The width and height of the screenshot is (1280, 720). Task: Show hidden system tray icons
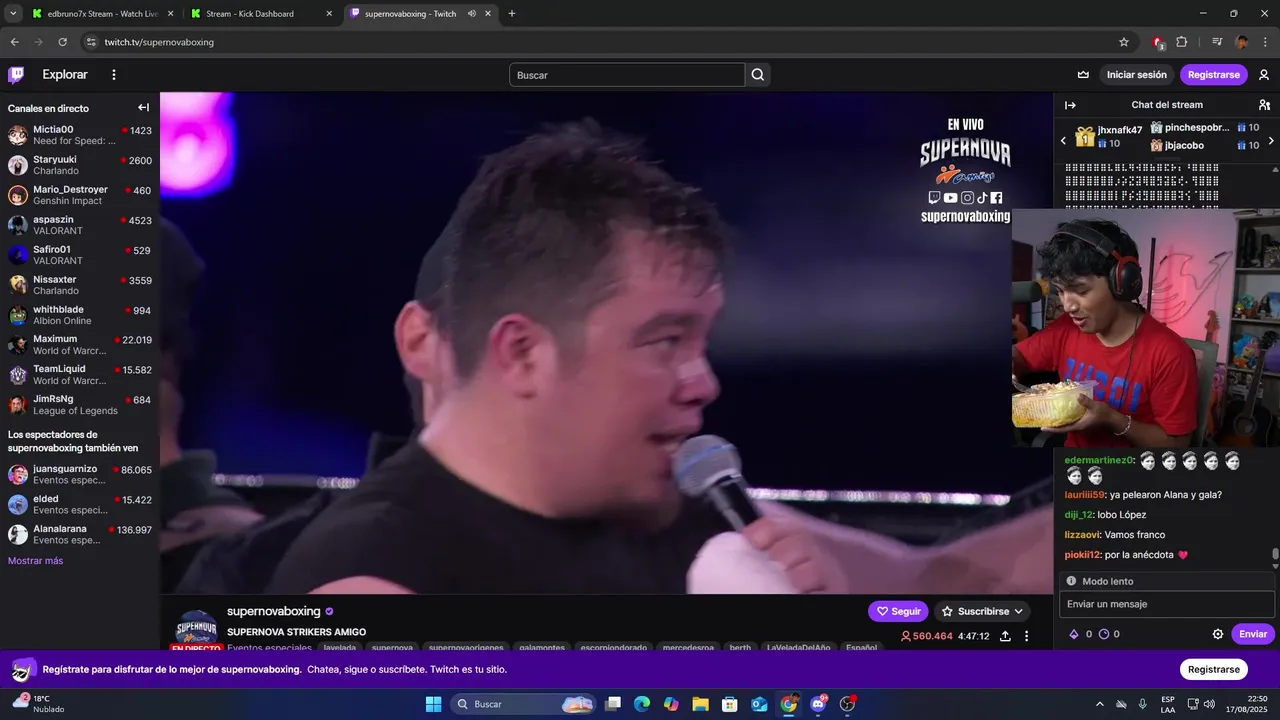click(1100, 704)
